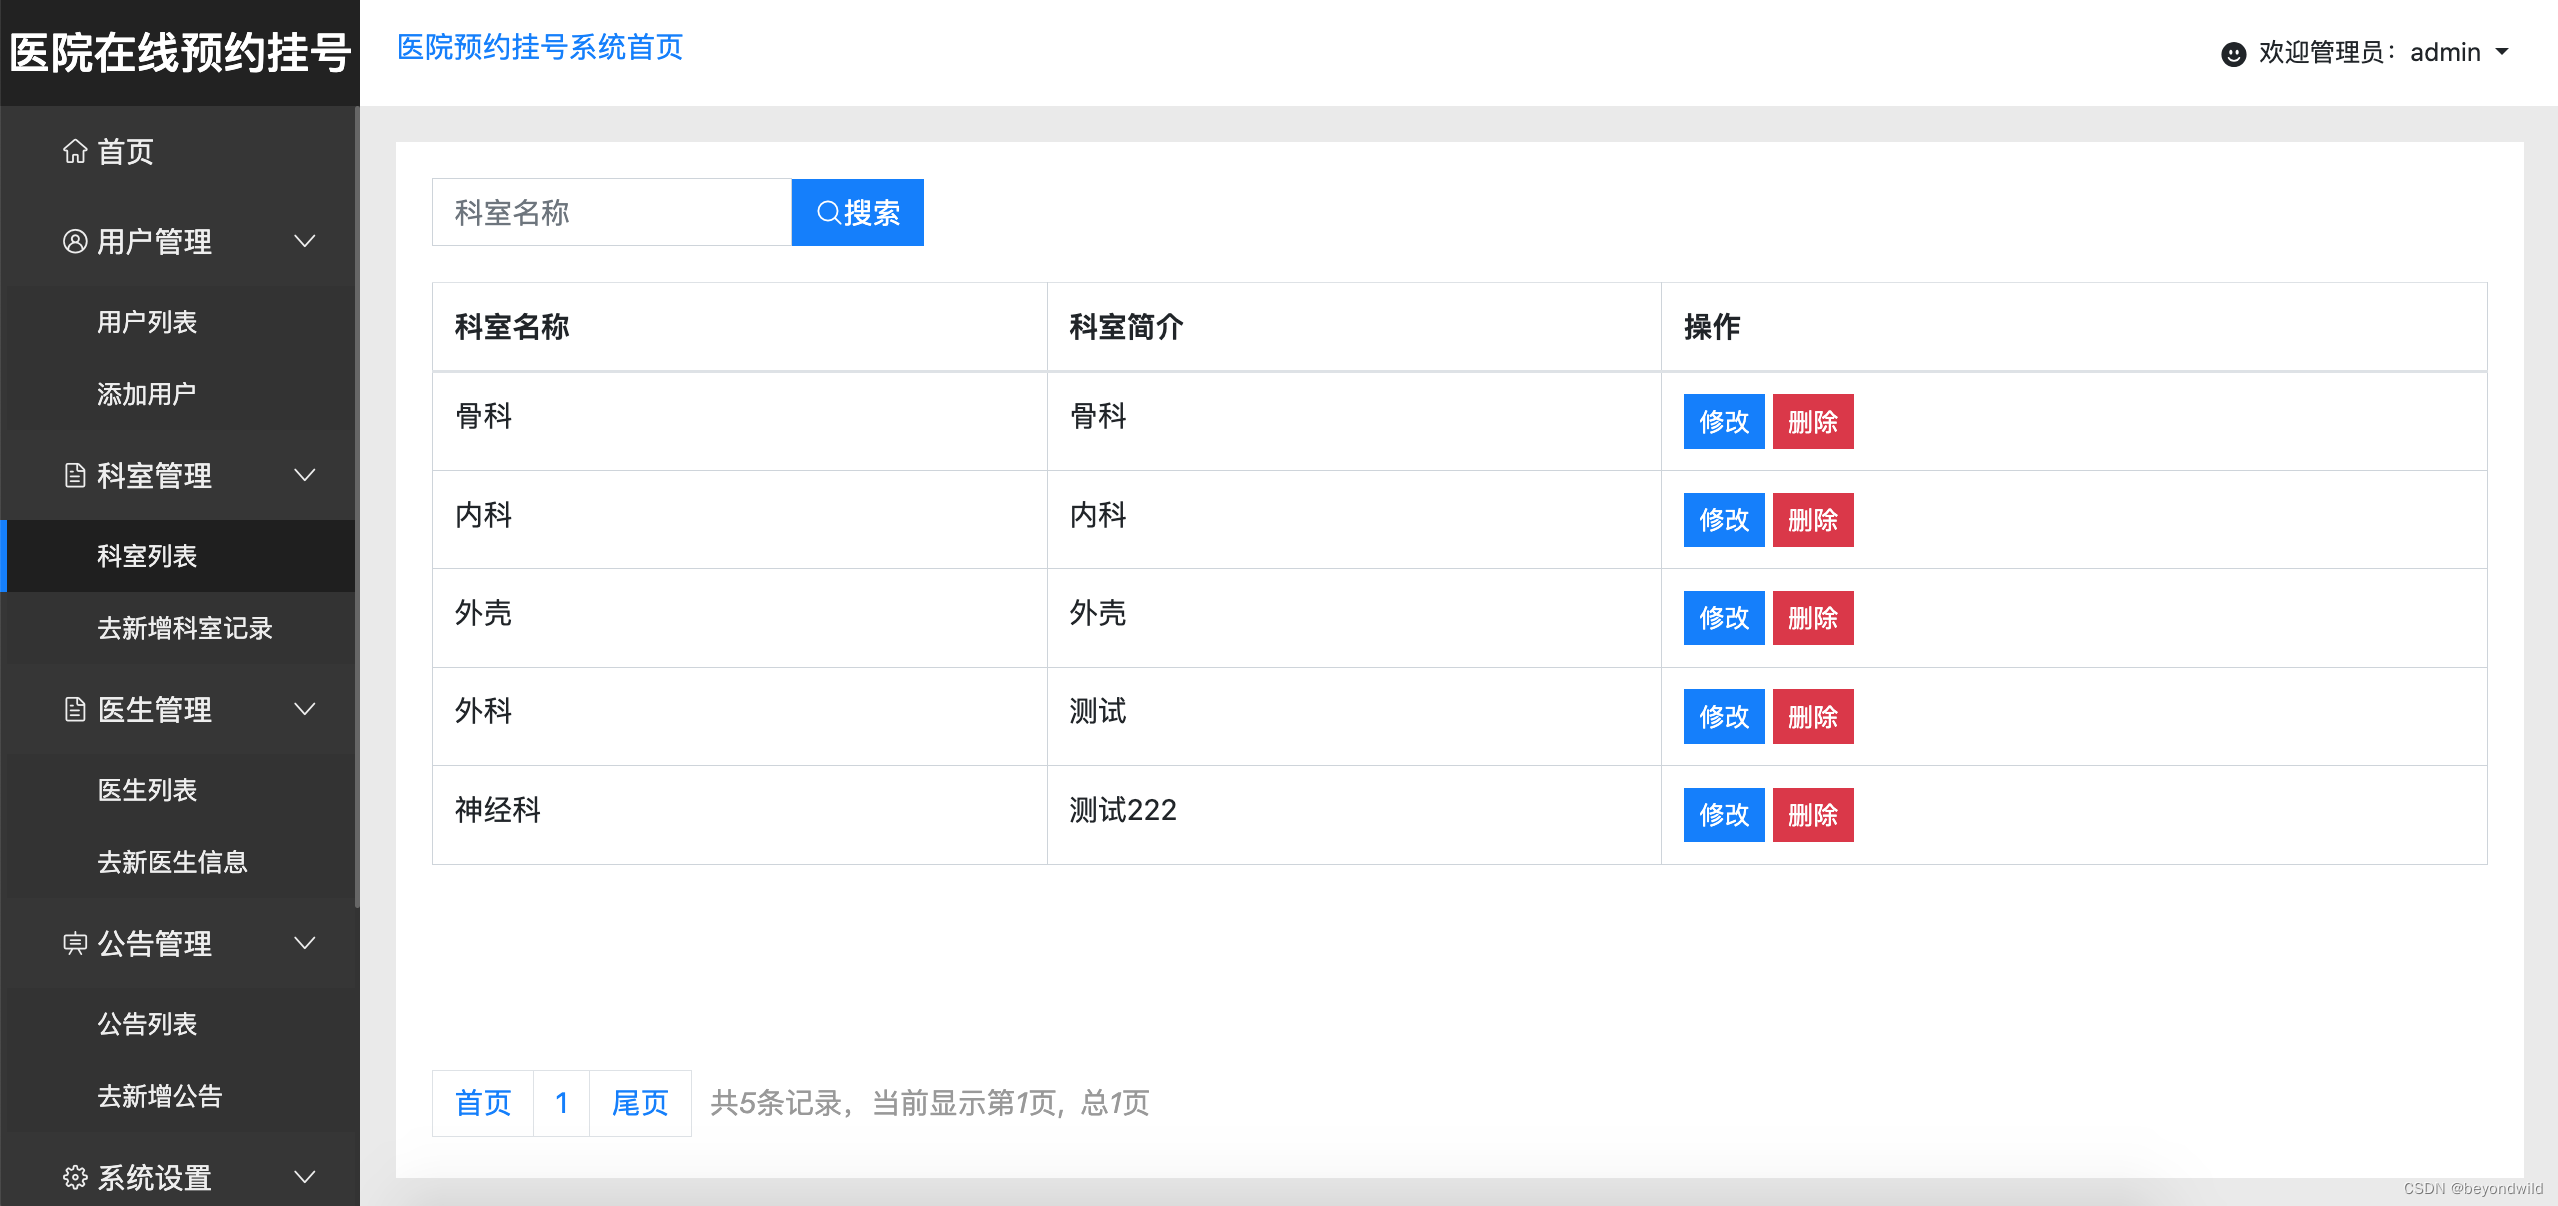The image size is (2558, 1206).
Task: Collapse the 用户管理 section chevron
Action: coord(305,241)
